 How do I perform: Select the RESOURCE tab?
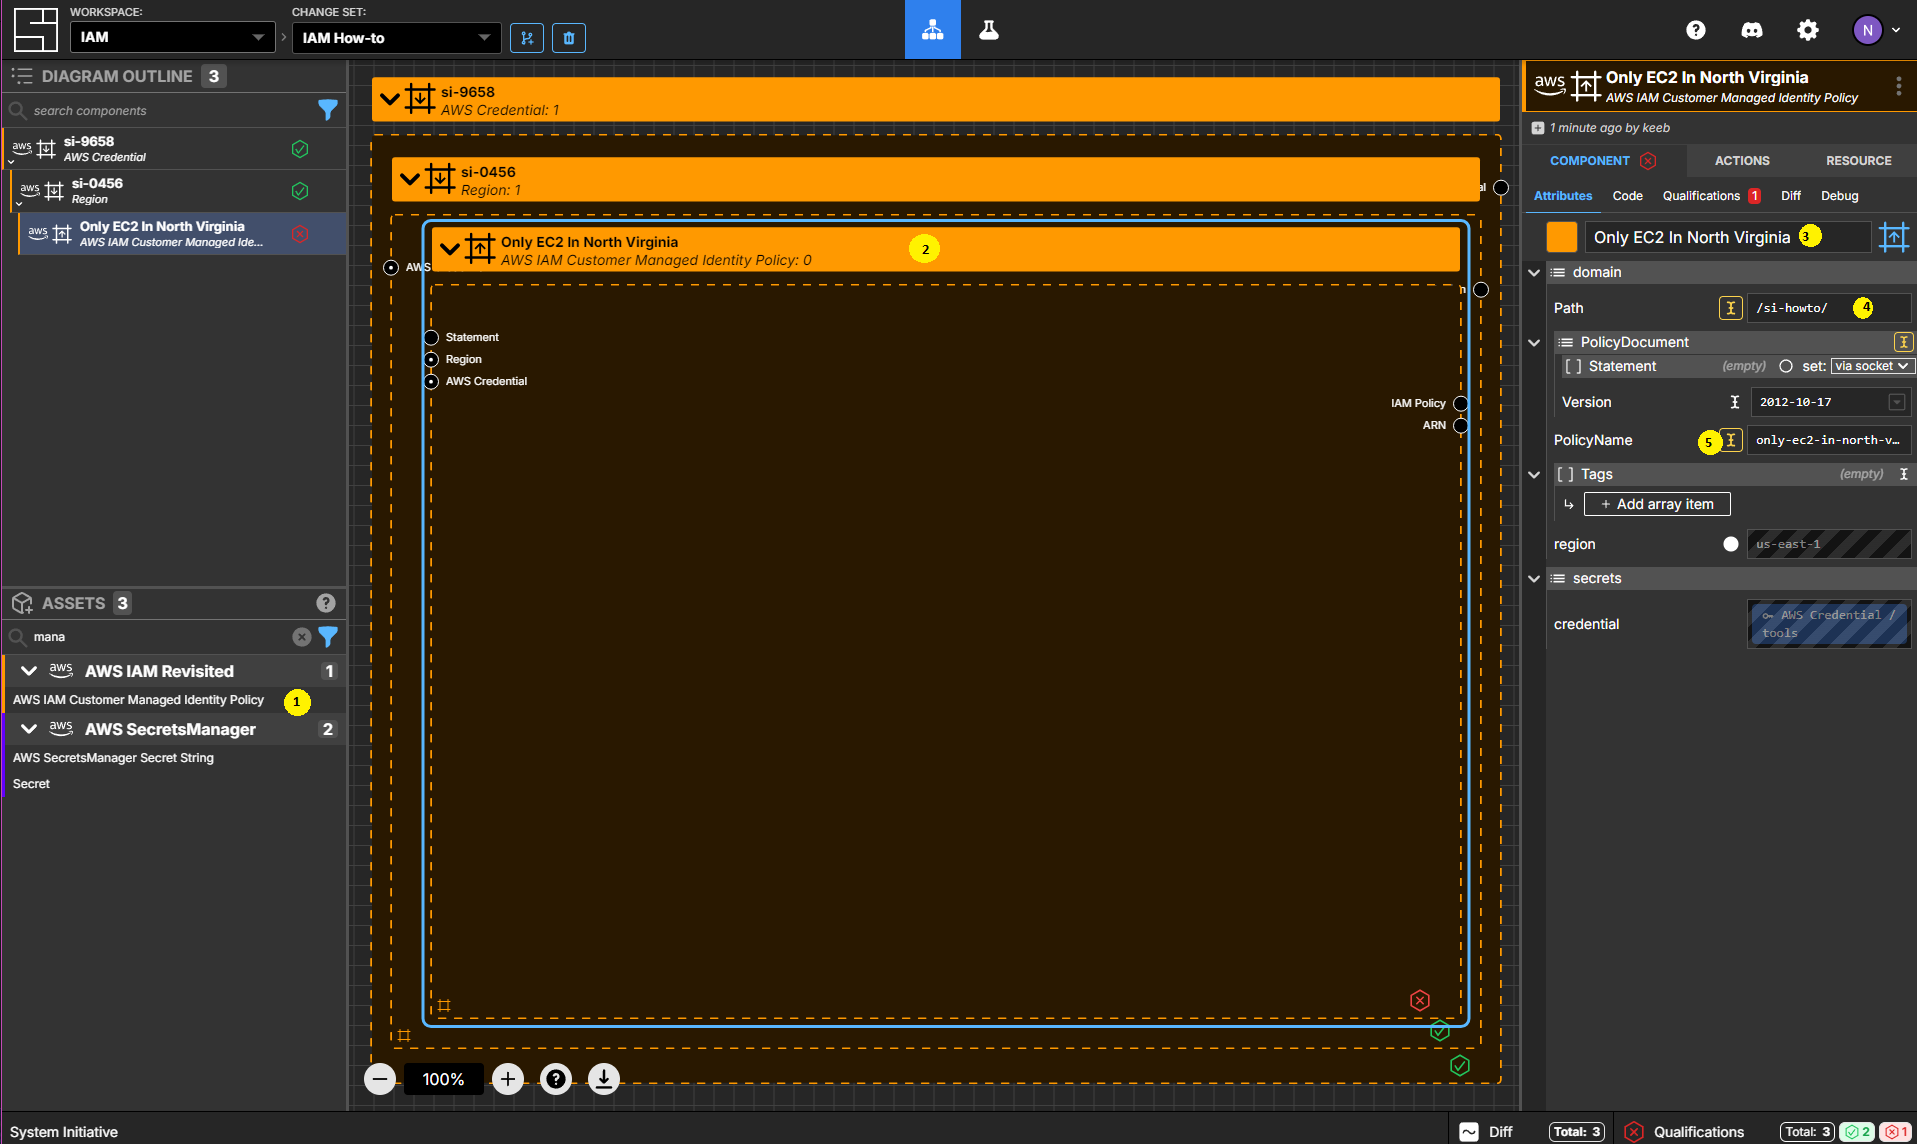1858,160
